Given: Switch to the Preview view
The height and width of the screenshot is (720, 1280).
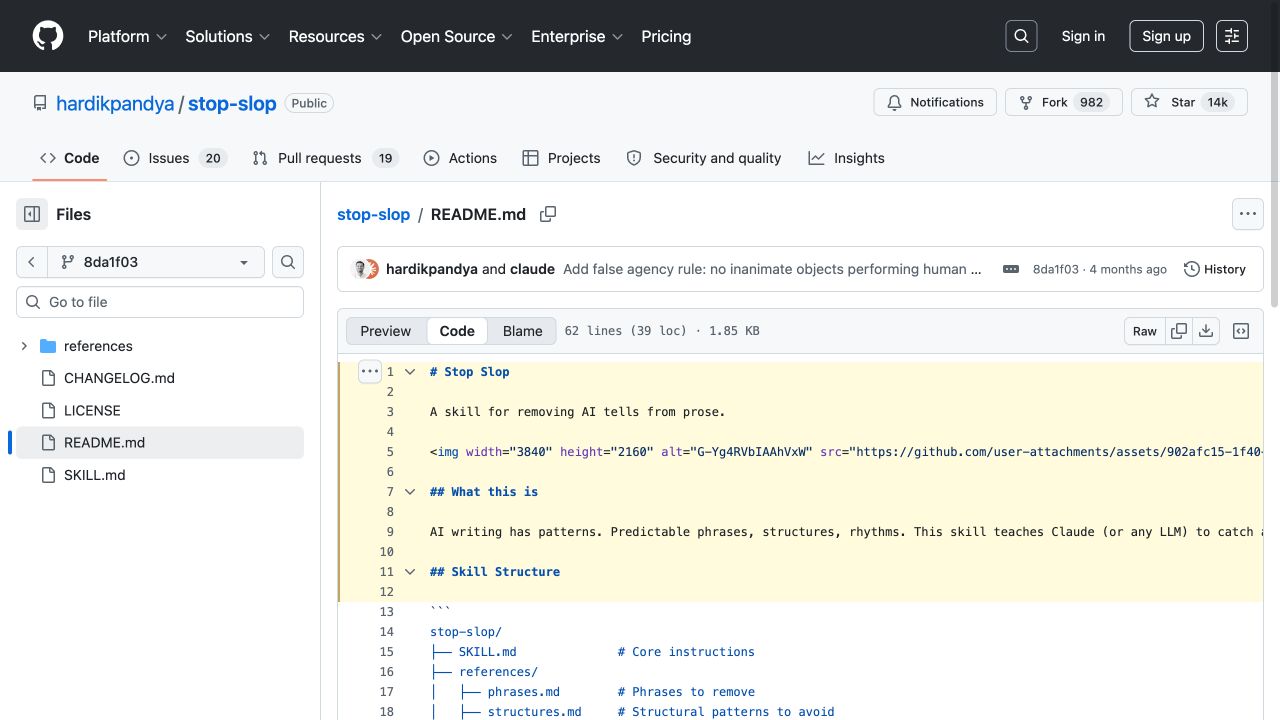Looking at the screenshot, I should pyautogui.click(x=386, y=331).
